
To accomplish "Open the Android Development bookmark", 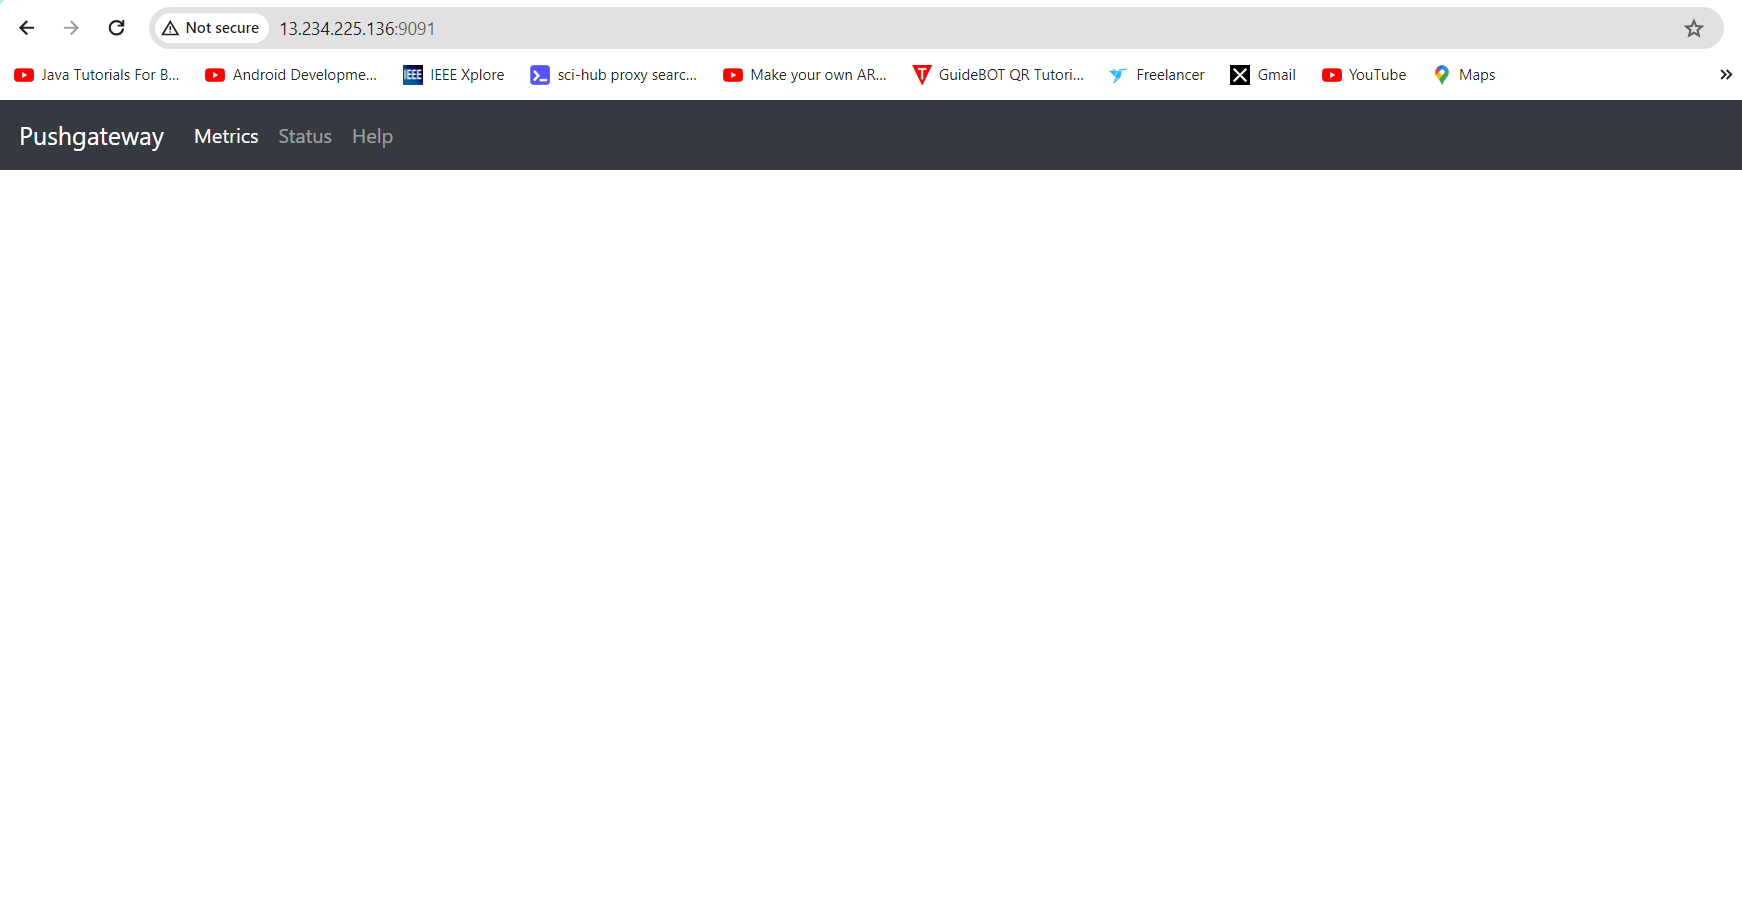I will 291,74.
